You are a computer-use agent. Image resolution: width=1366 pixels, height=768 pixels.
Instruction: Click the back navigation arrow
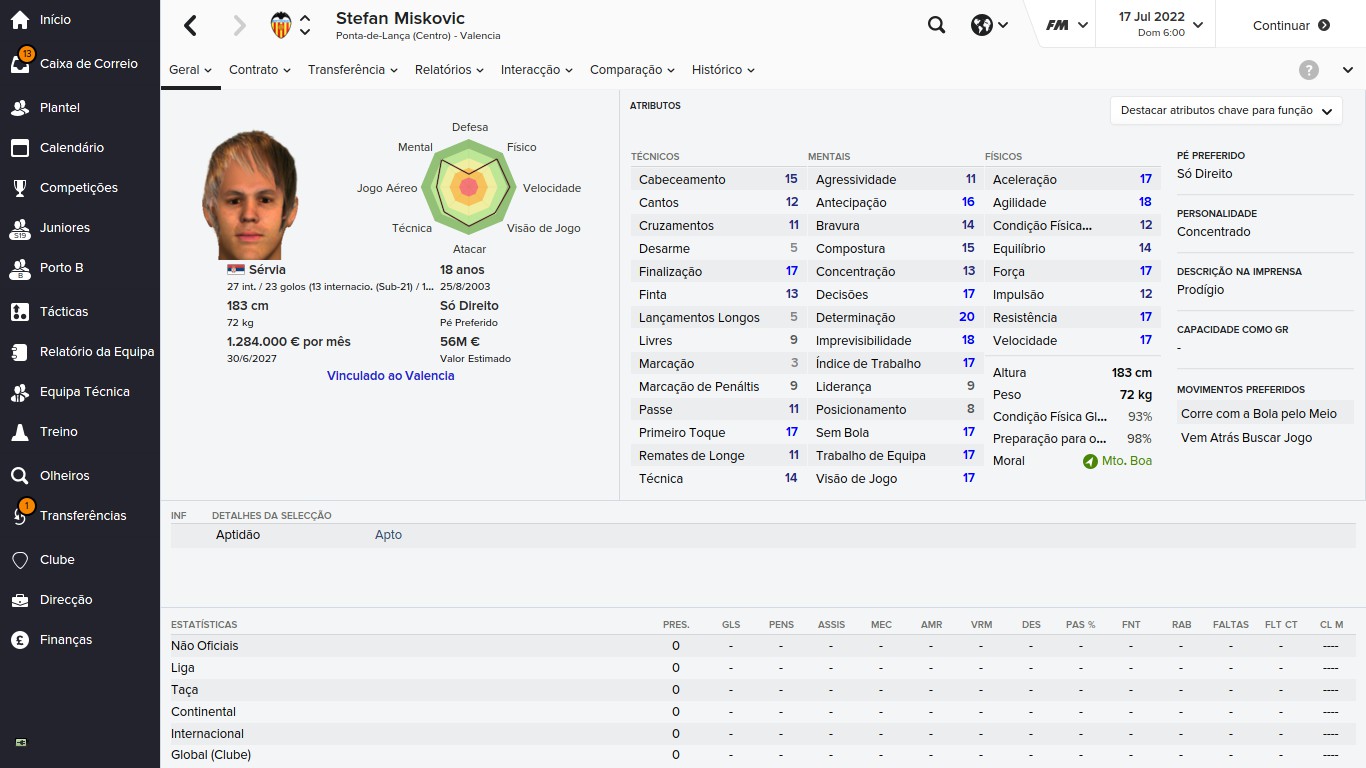191,26
